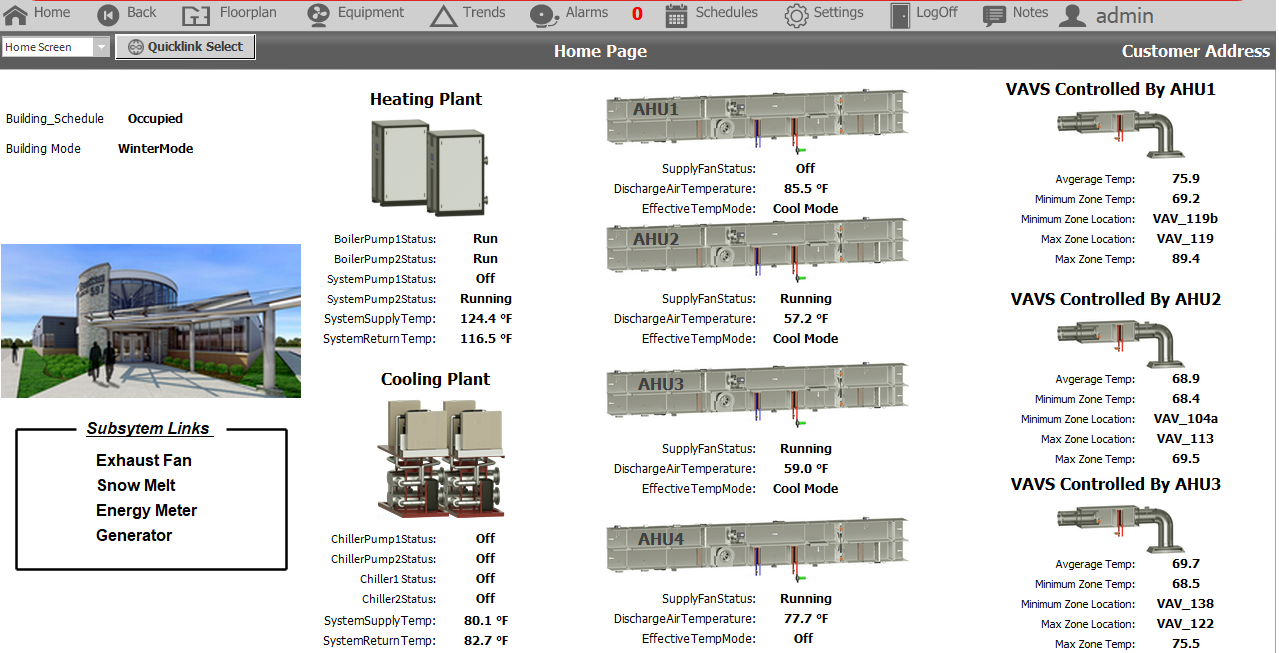Open the Schedules screen

pos(711,14)
